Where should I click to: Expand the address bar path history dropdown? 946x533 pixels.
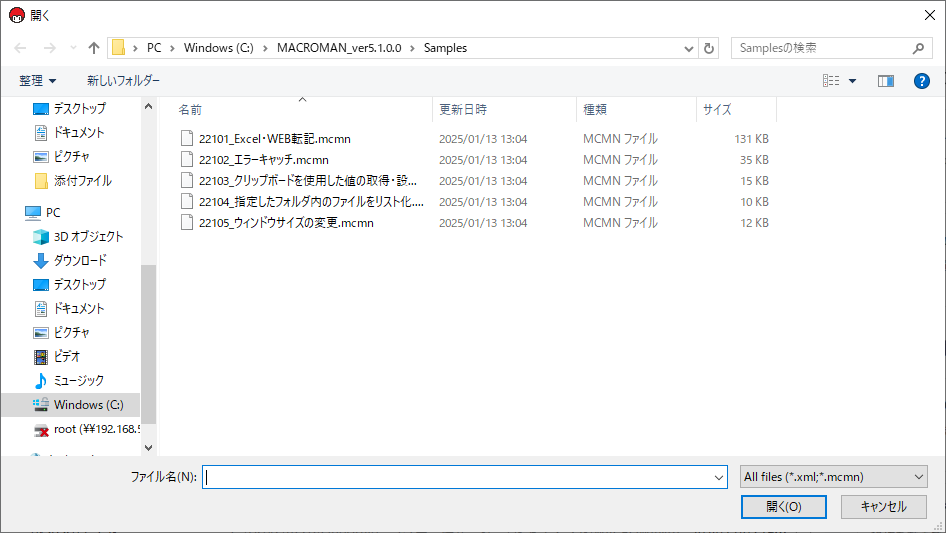coord(689,48)
